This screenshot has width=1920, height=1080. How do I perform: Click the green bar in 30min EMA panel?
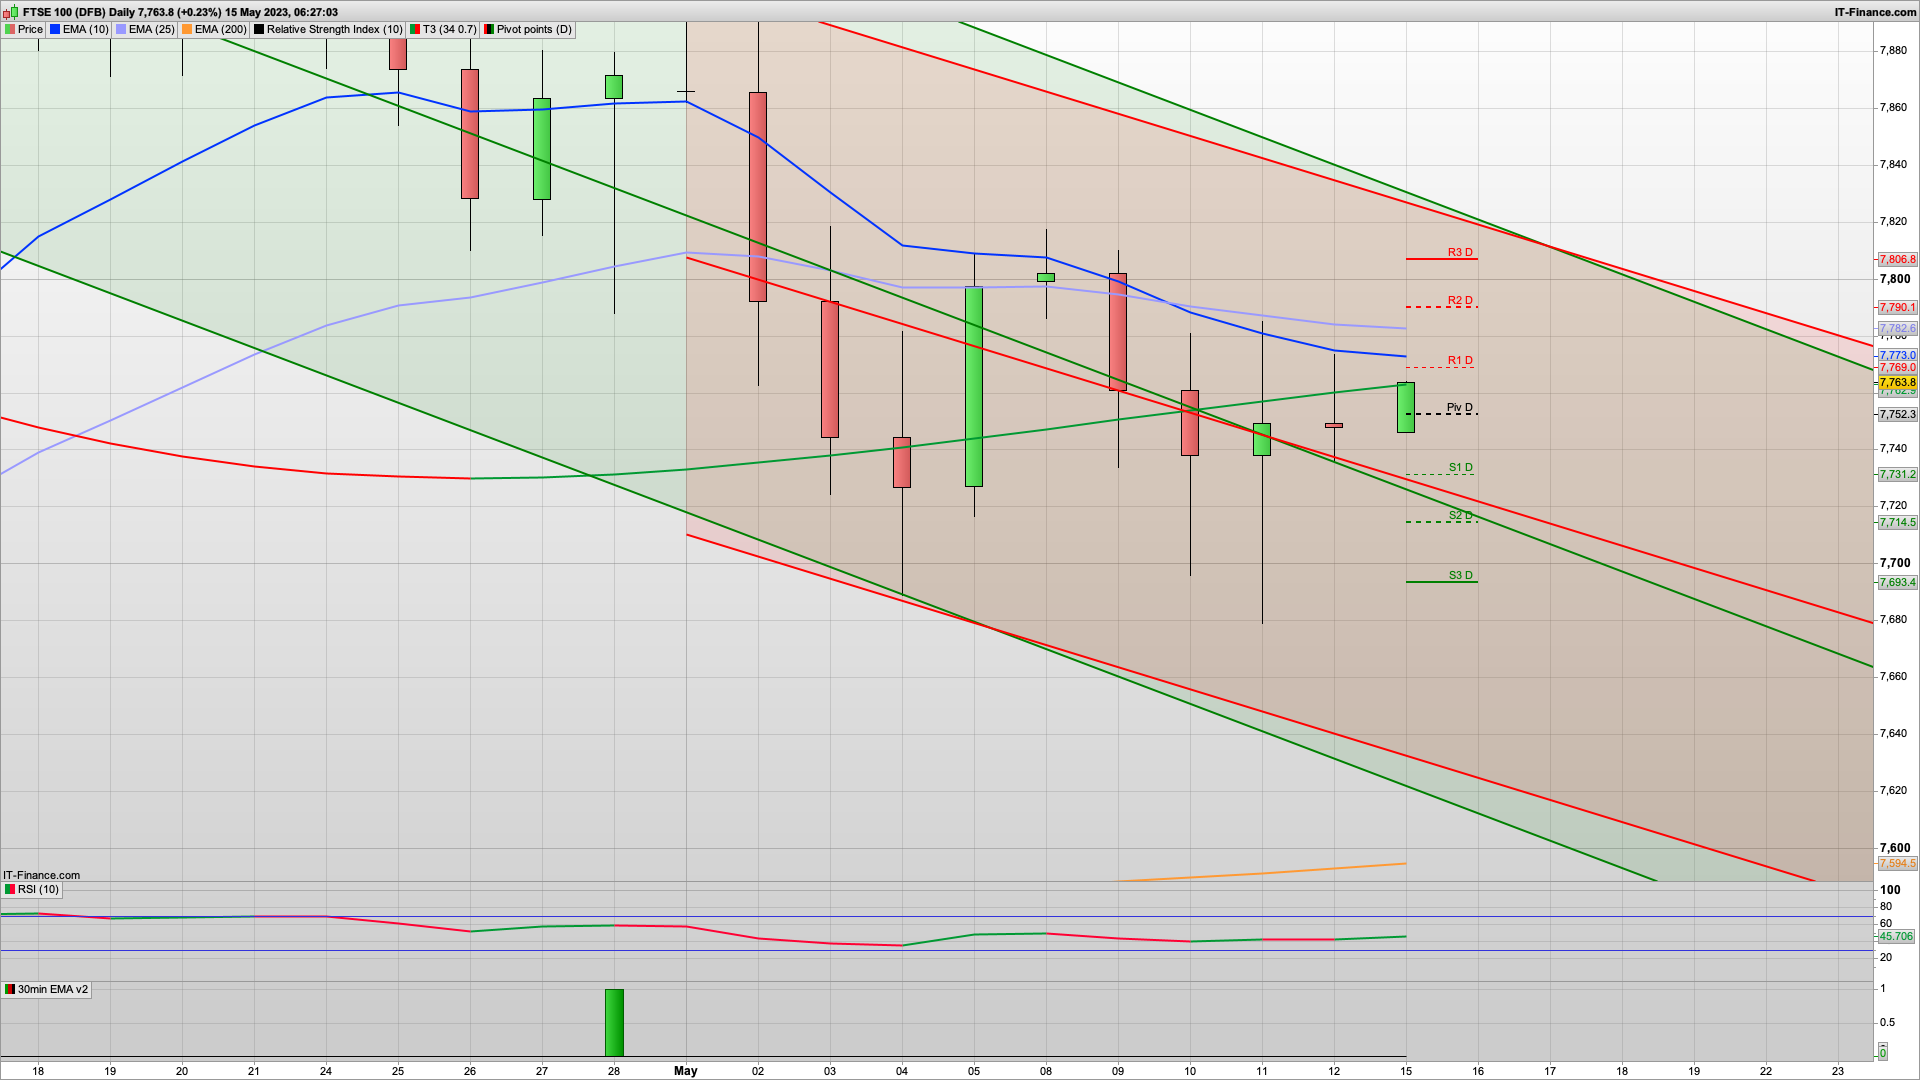click(x=614, y=1022)
